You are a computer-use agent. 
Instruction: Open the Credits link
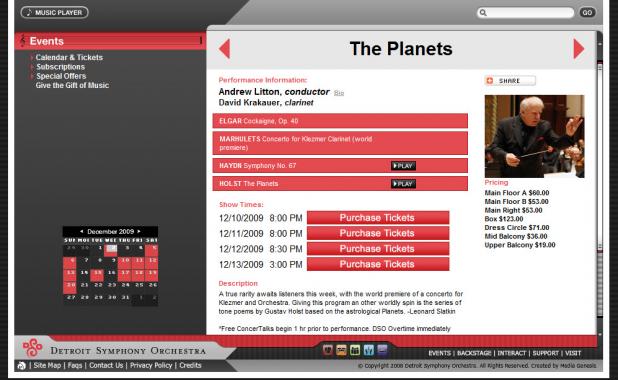tap(190, 365)
